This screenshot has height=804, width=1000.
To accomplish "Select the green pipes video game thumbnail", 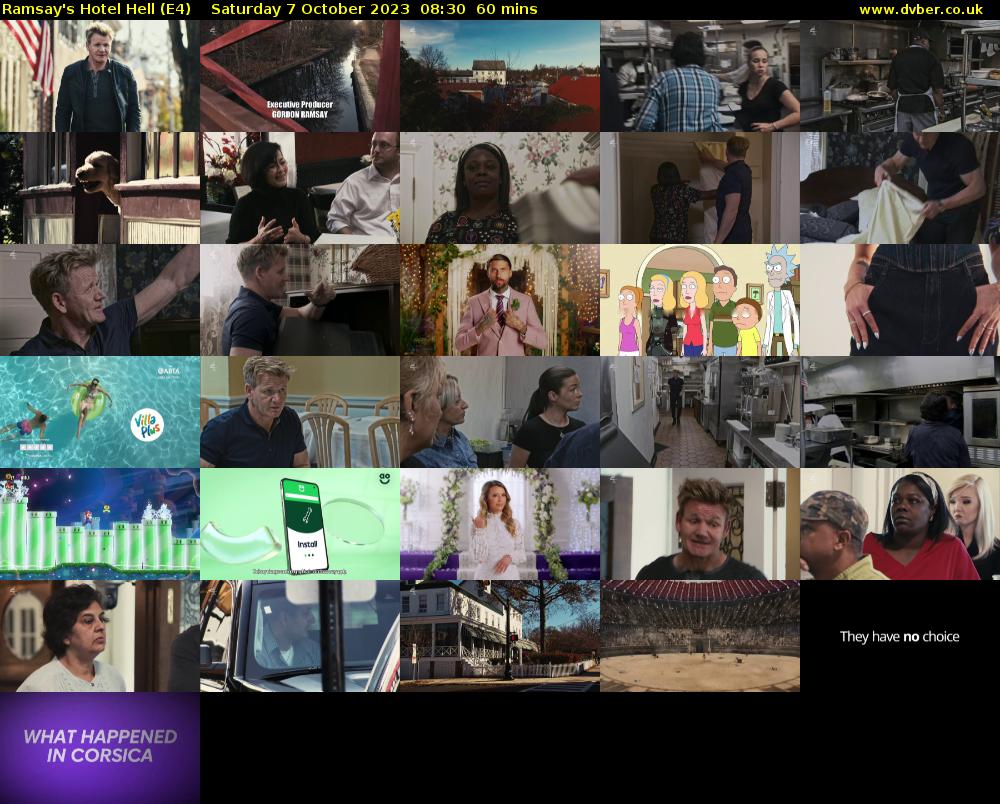I will click(99, 524).
